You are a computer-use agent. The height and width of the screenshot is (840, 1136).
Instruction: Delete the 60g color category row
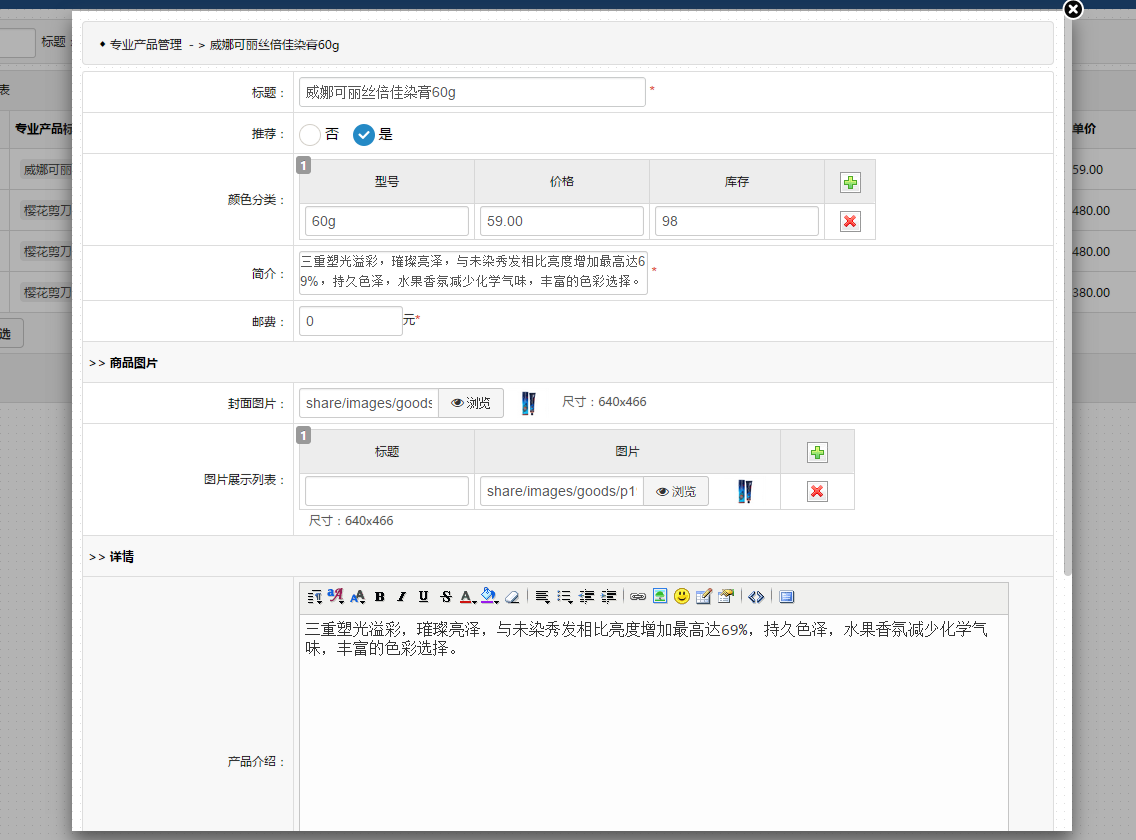coord(851,222)
